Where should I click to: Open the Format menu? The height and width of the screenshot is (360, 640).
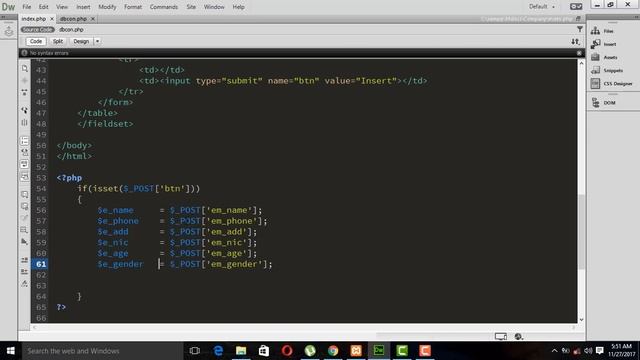pos(133,7)
